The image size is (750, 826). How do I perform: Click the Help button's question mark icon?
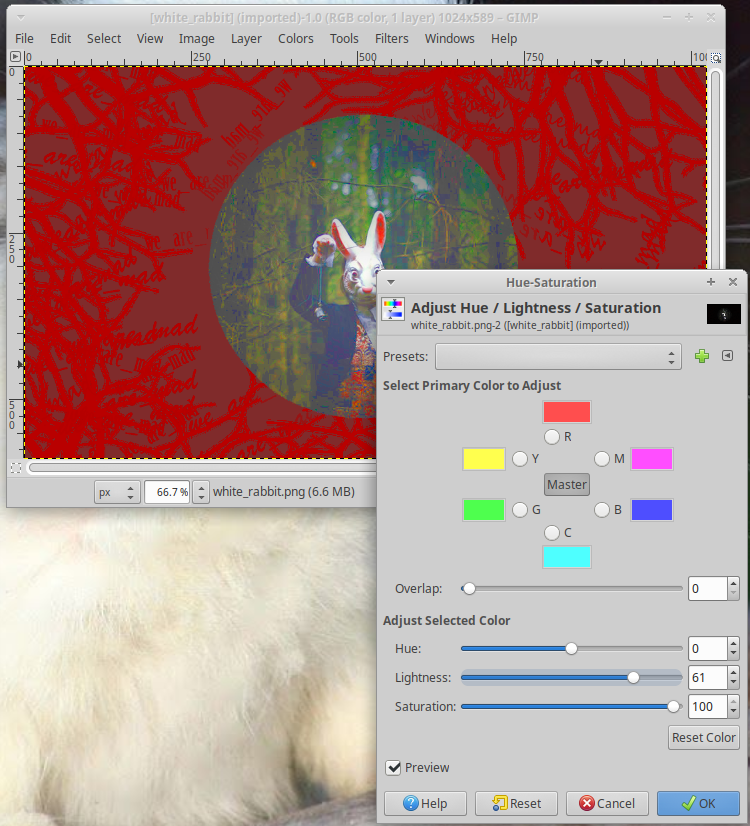[x=410, y=803]
